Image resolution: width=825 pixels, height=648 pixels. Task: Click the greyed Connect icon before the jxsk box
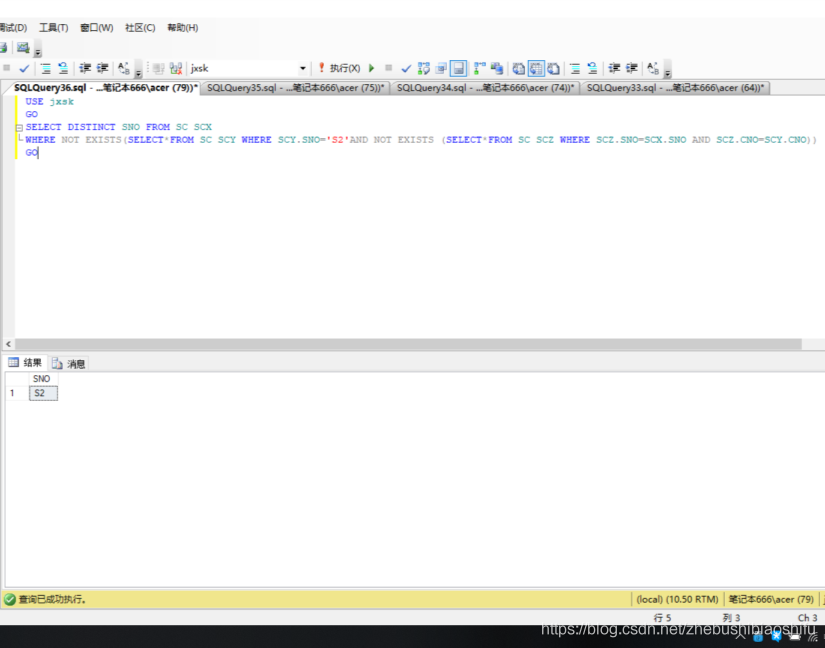tap(159, 68)
